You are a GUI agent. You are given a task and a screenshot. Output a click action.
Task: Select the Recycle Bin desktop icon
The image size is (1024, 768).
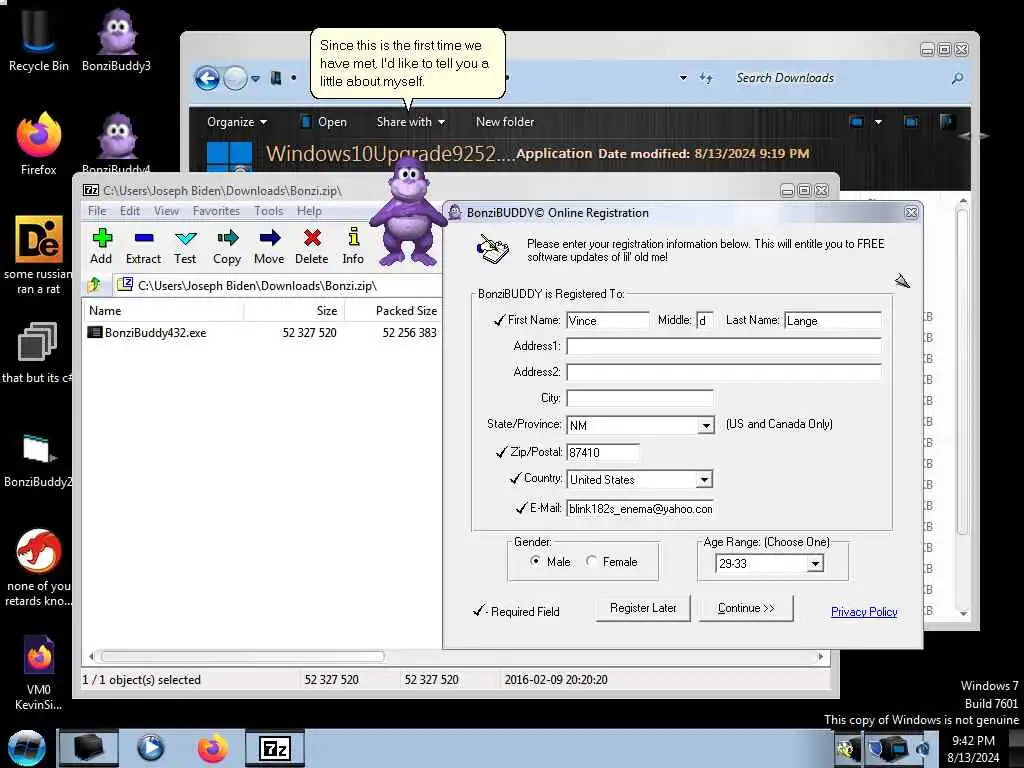tap(38, 39)
